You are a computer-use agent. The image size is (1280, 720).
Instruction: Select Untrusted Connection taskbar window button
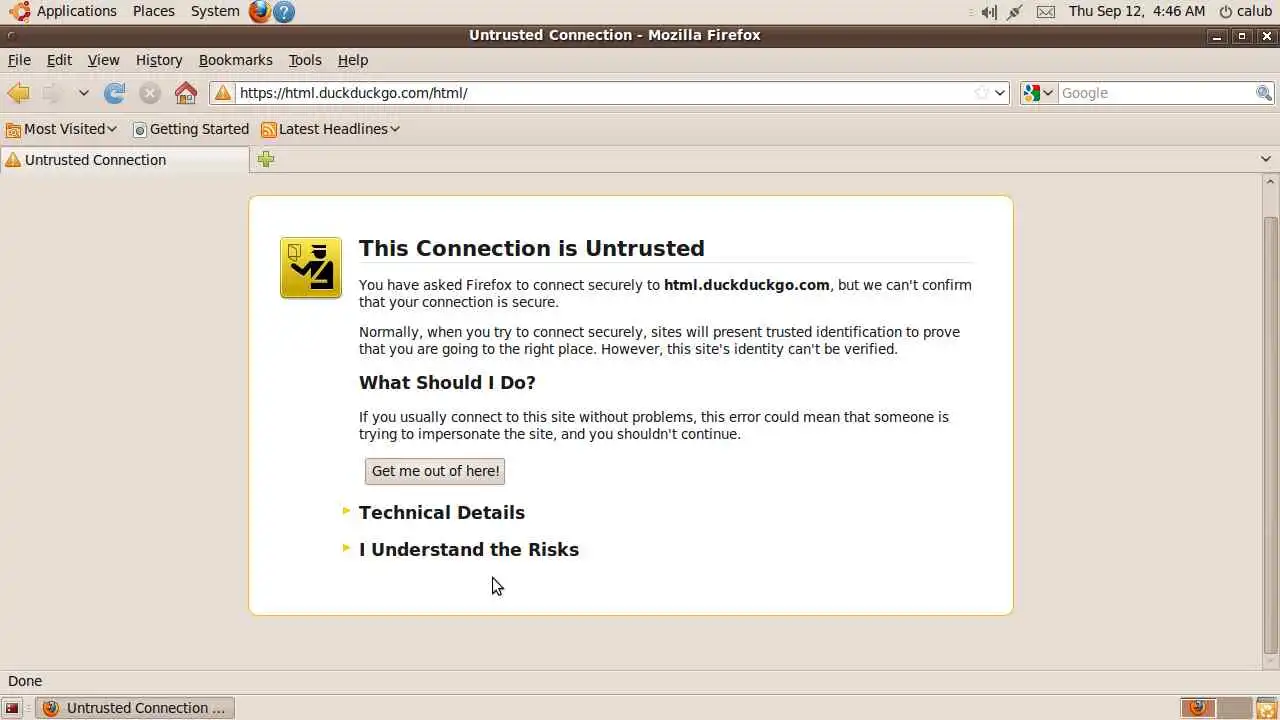(134, 708)
